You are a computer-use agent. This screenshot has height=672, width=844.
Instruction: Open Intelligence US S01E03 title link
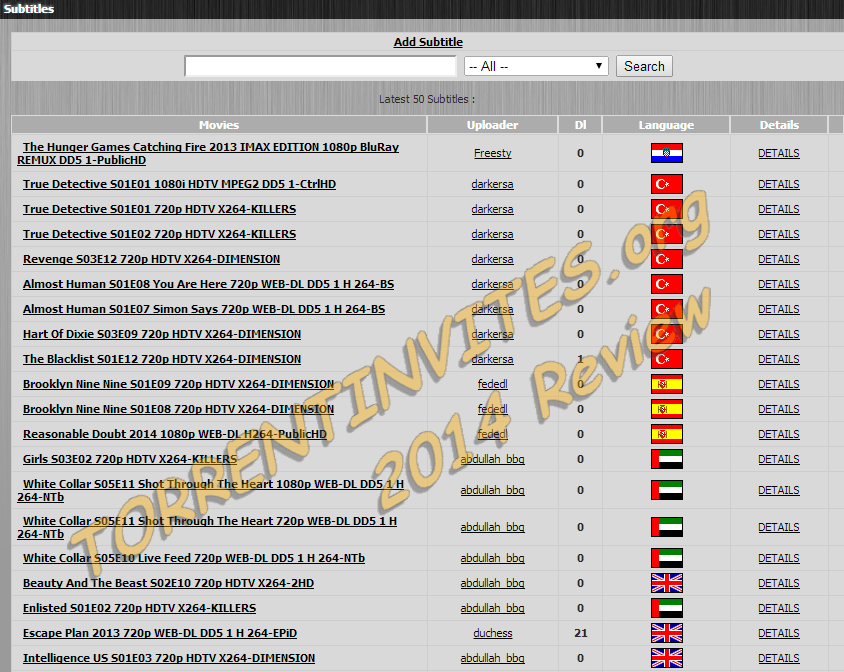(x=169, y=658)
